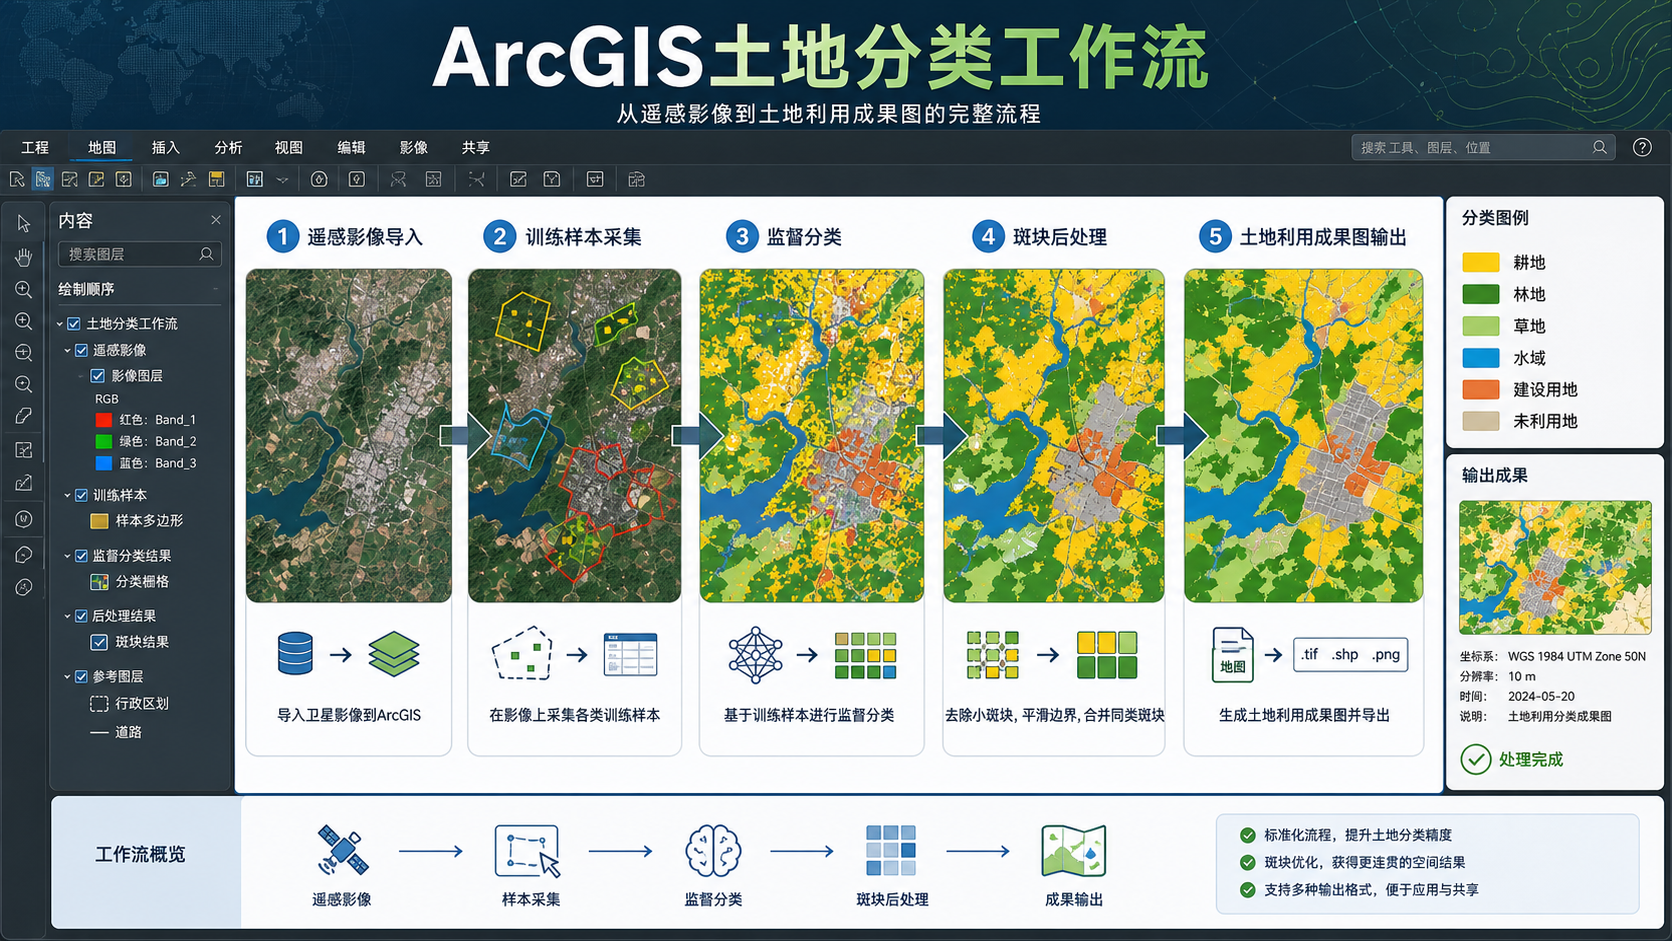This screenshot has width=1672, height=941.
Task: Click the 样本多边形 symbol swatch
Action: point(99,521)
